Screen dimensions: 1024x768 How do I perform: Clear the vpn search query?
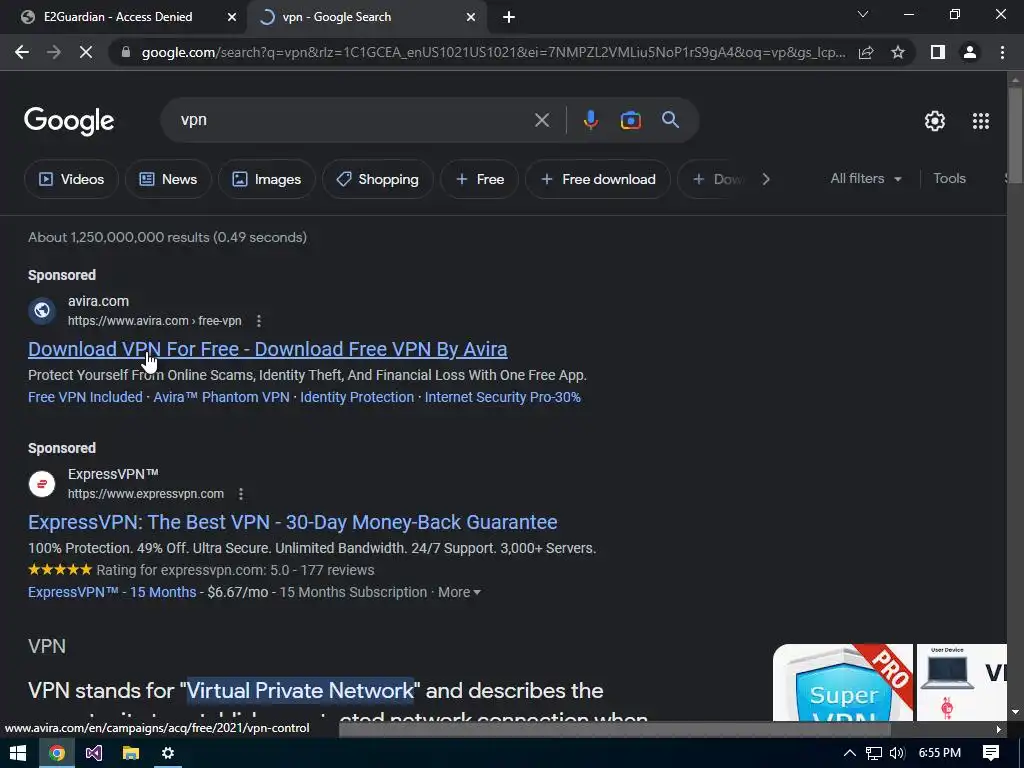tap(542, 120)
